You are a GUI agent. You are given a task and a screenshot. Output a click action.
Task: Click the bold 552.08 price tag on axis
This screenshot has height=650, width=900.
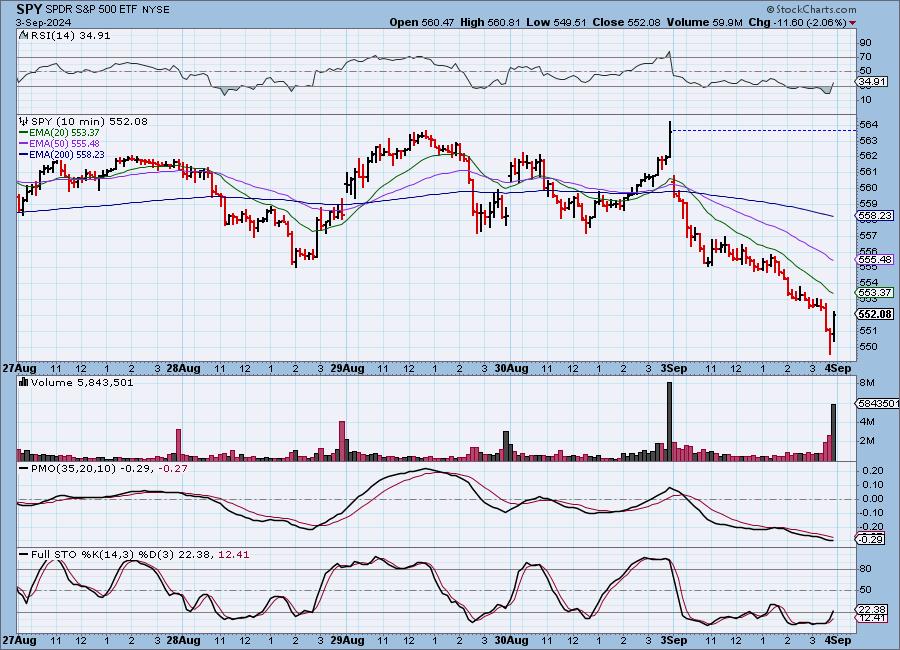(x=875, y=314)
